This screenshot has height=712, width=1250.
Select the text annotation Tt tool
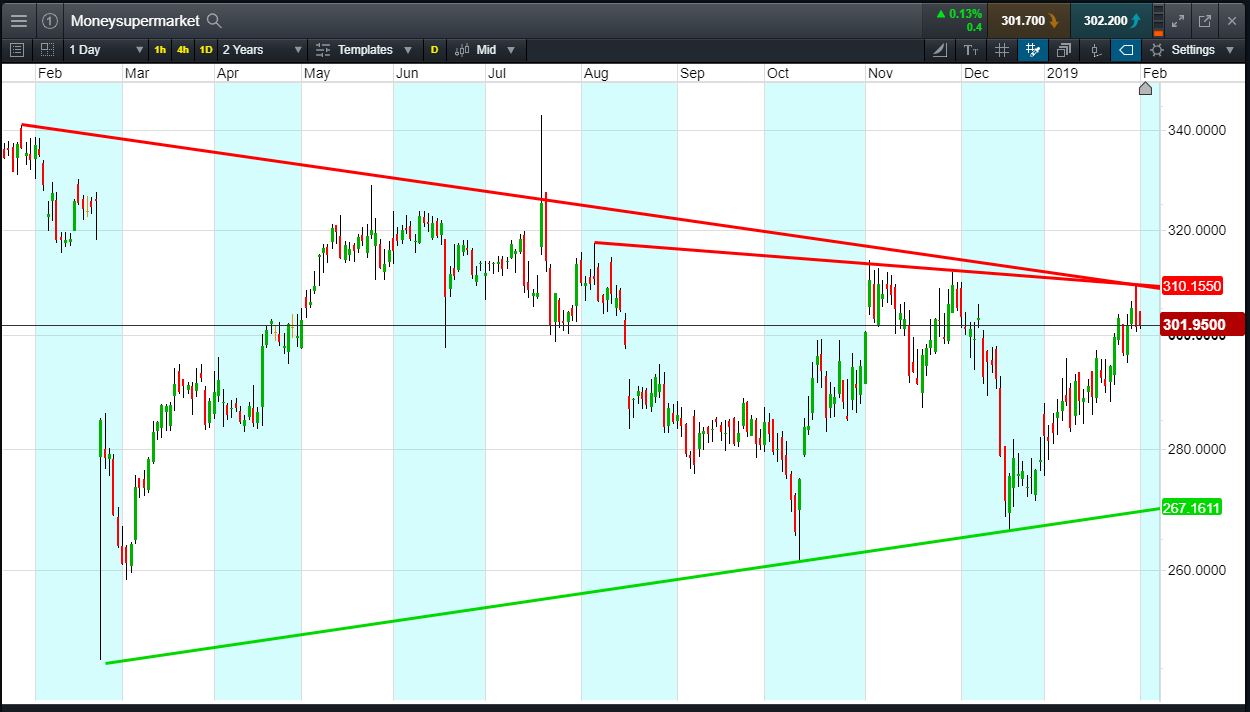click(970, 49)
